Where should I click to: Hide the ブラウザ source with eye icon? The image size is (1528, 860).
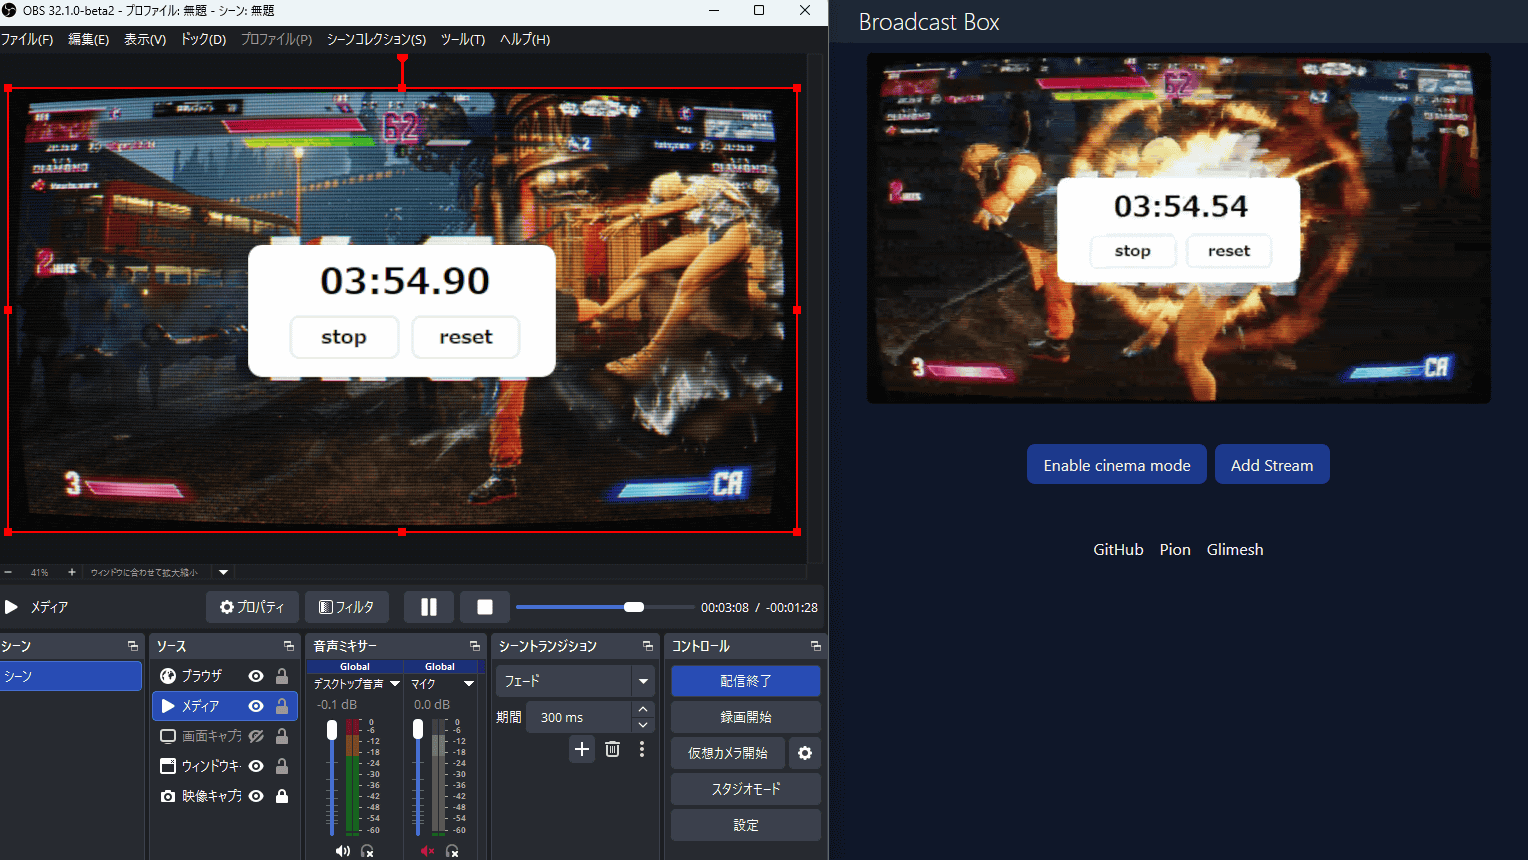(x=256, y=676)
